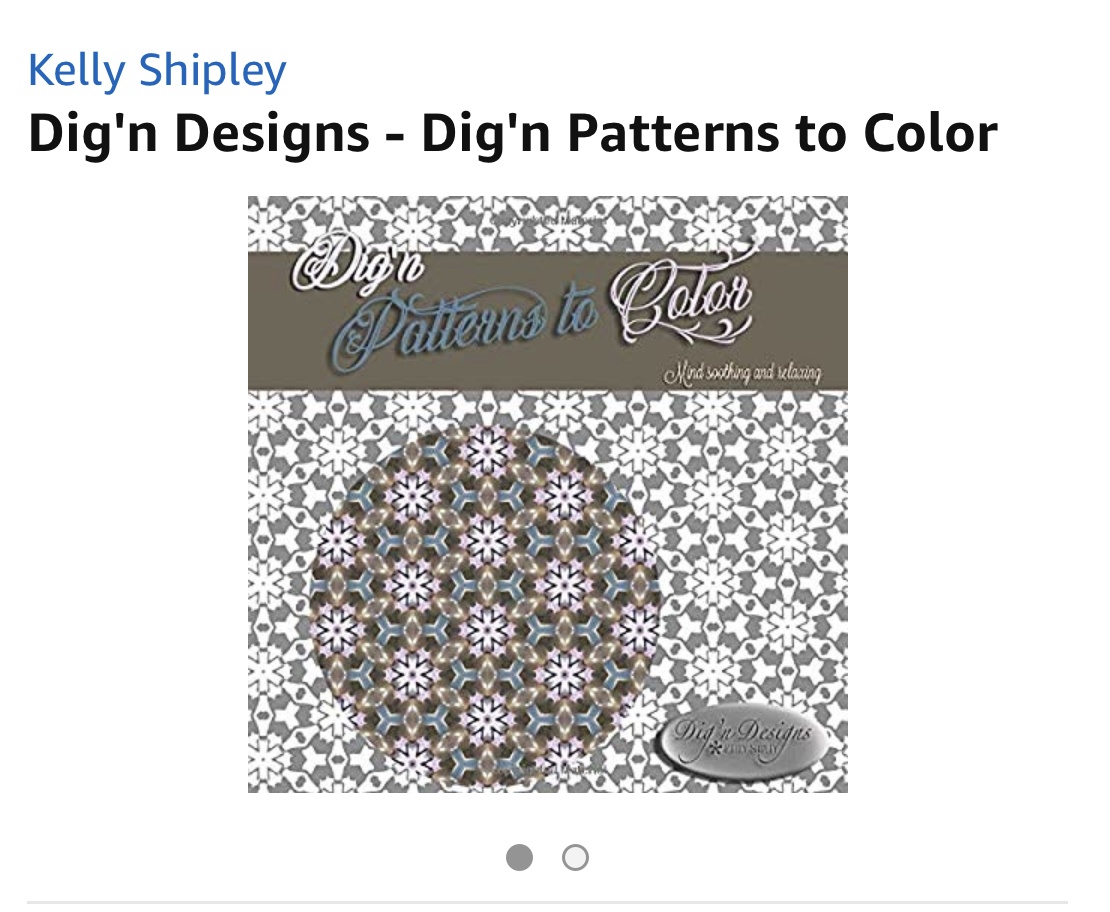Viewport: 1110px width, 912px height.
Task: Click copyright watermark above the cover banner
Action: point(547,221)
